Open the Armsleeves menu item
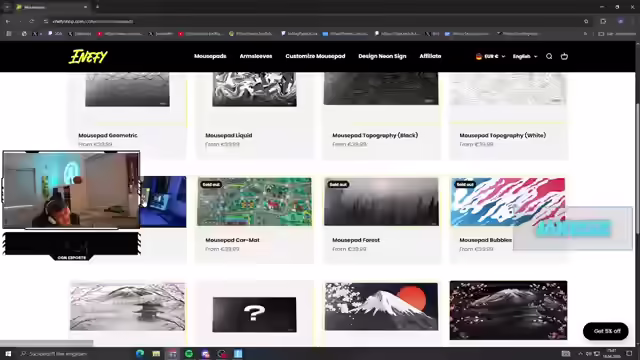The width and height of the screenshot is (640, 360). click(x=256, y=56)
